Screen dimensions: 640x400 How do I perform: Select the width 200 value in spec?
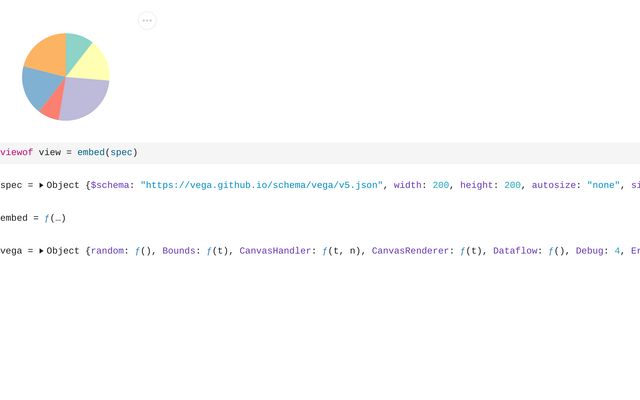442,185
